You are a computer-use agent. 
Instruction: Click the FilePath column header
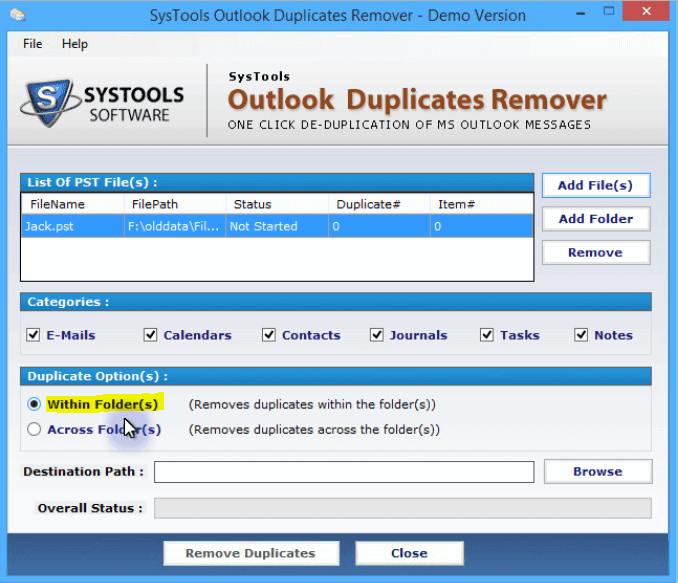pyautogui.click(x=175, y=204)
